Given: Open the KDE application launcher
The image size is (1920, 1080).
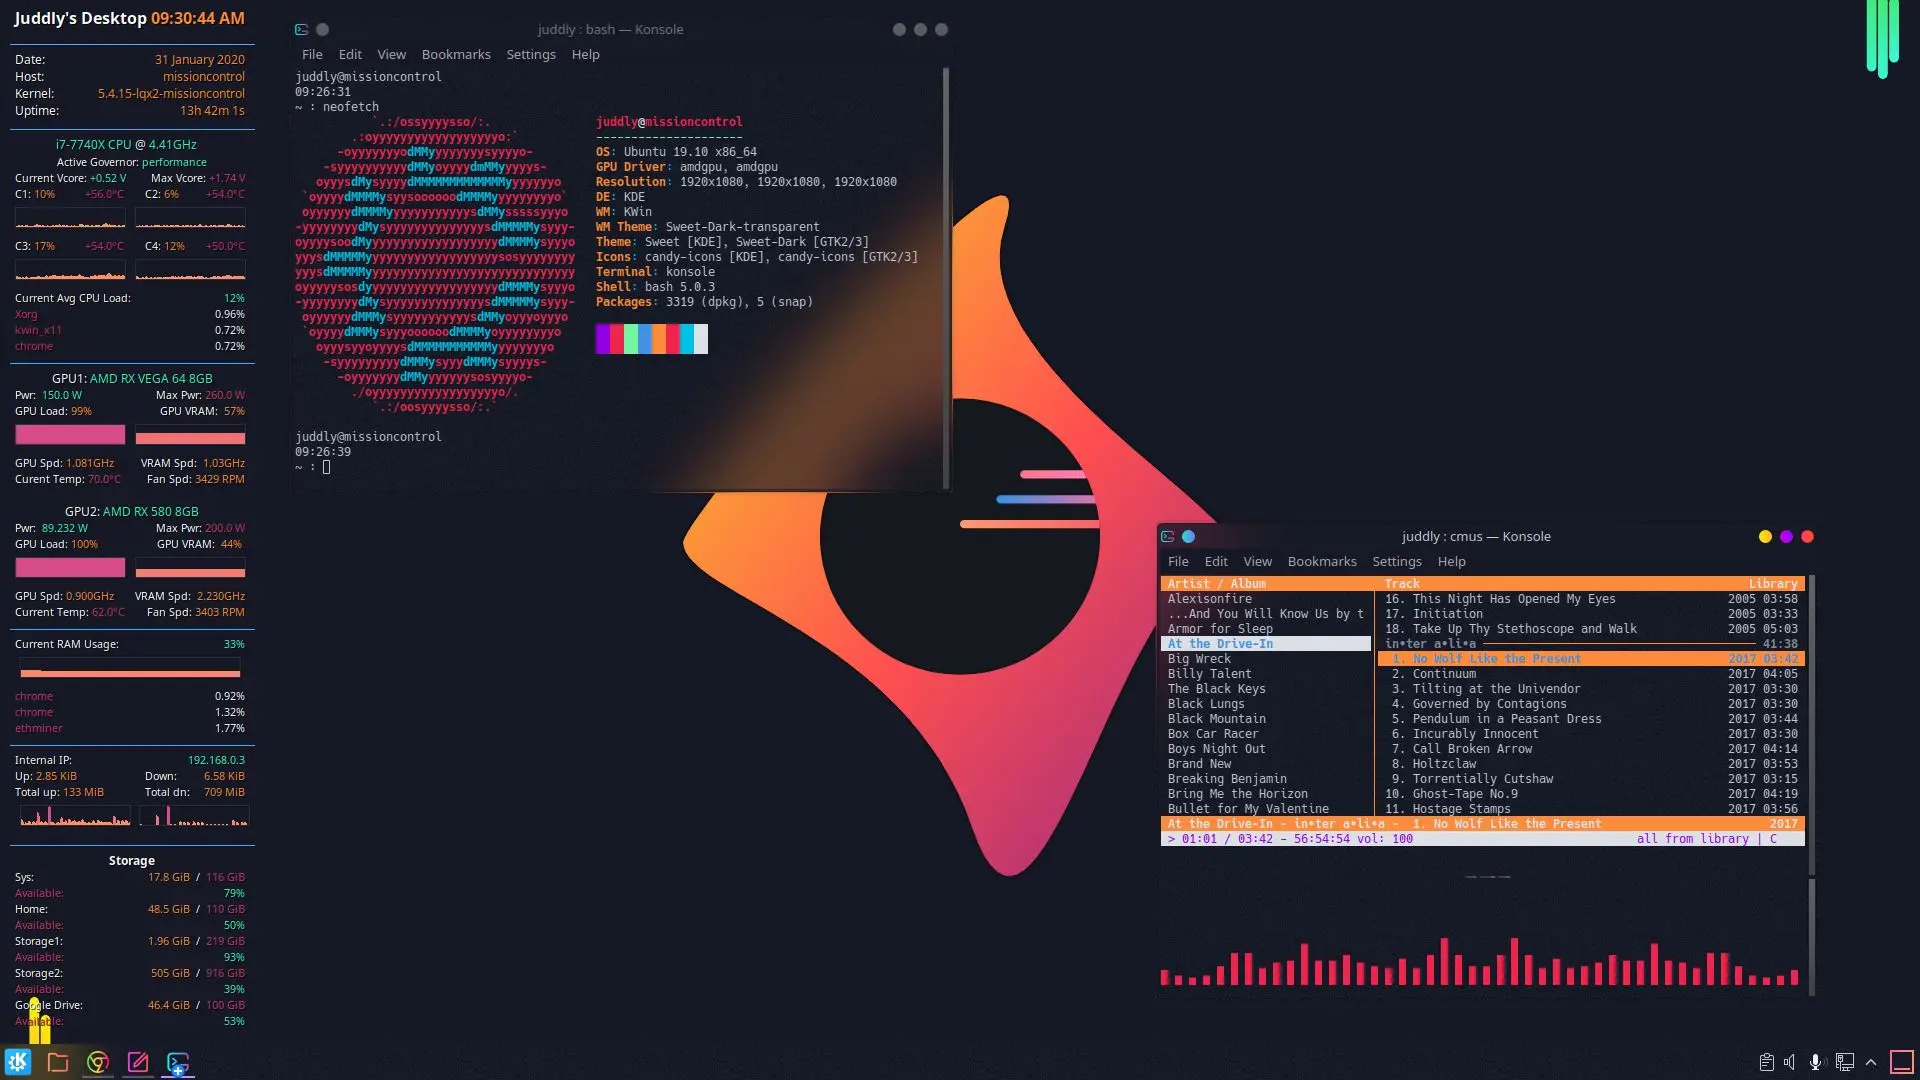Looking at the screenshot, I should [18, 1062].
